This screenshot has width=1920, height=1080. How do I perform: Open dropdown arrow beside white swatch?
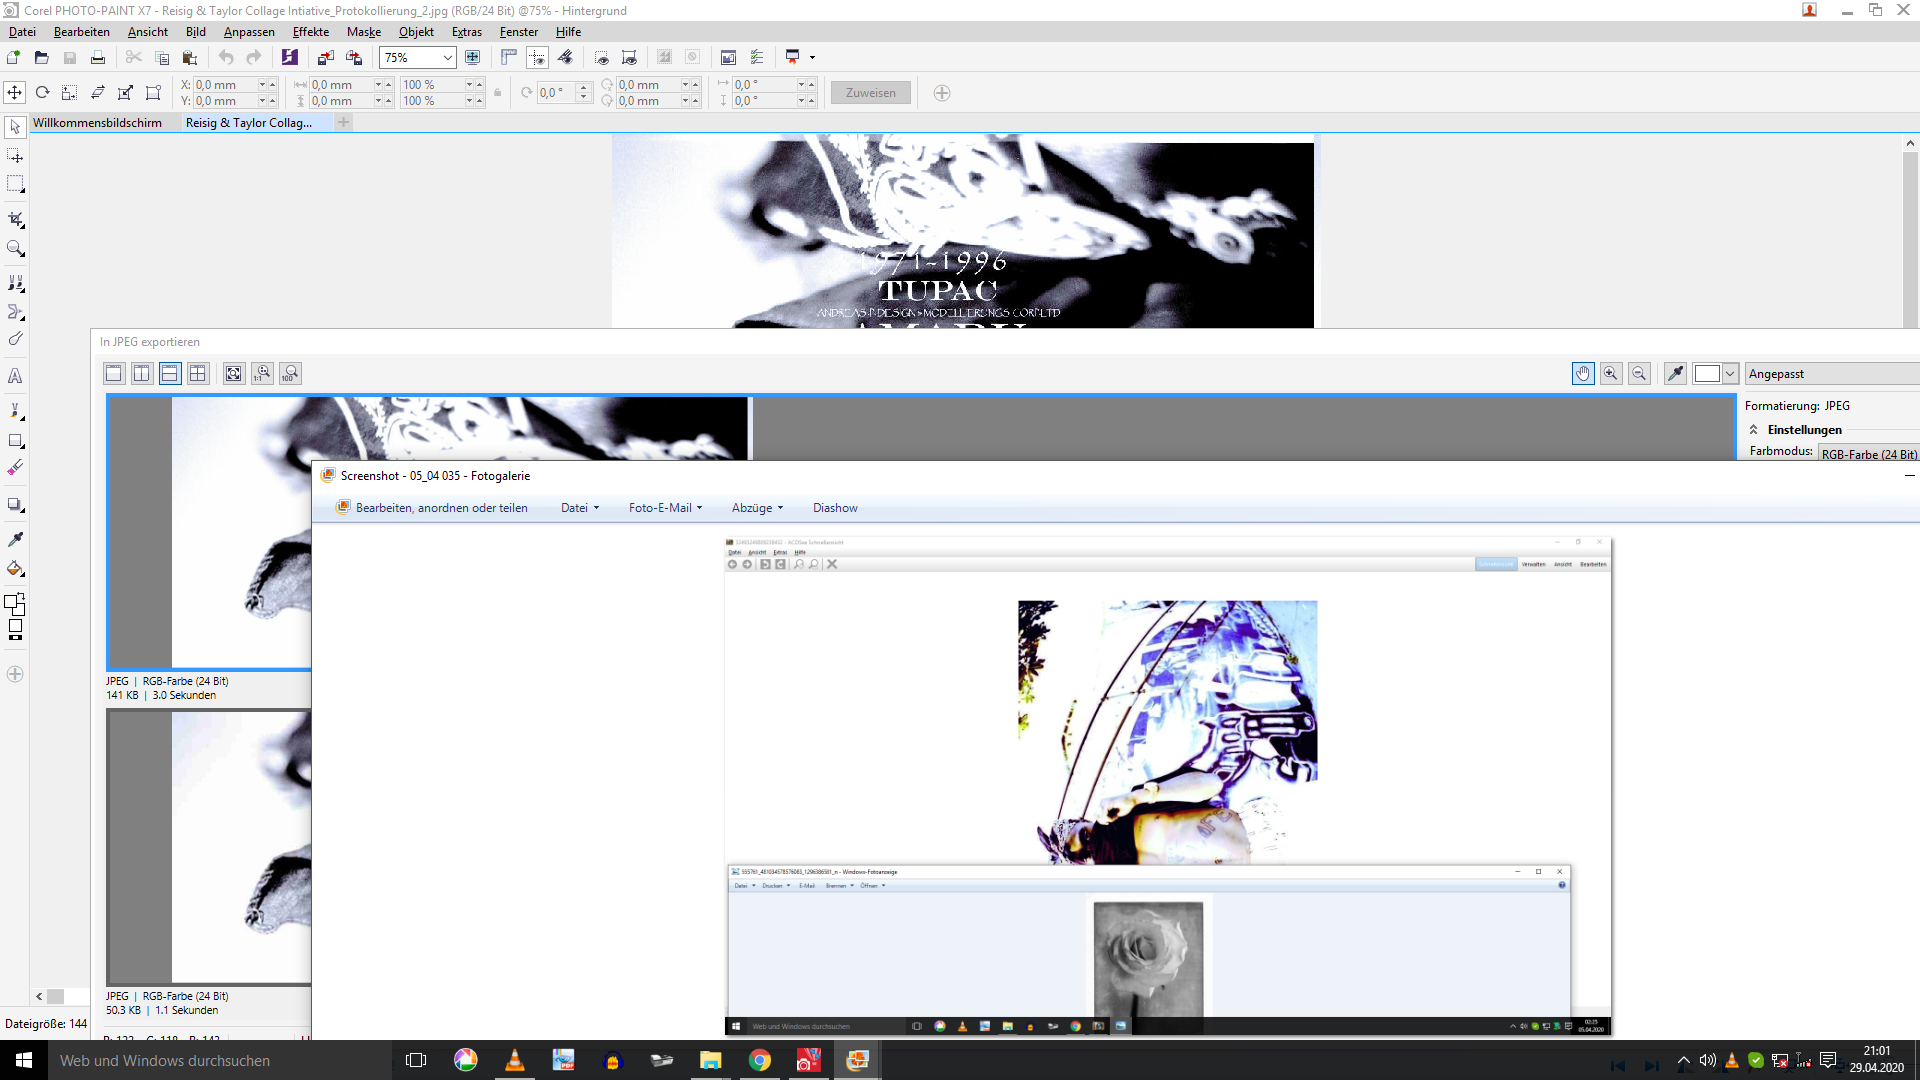coord(1730,373)
